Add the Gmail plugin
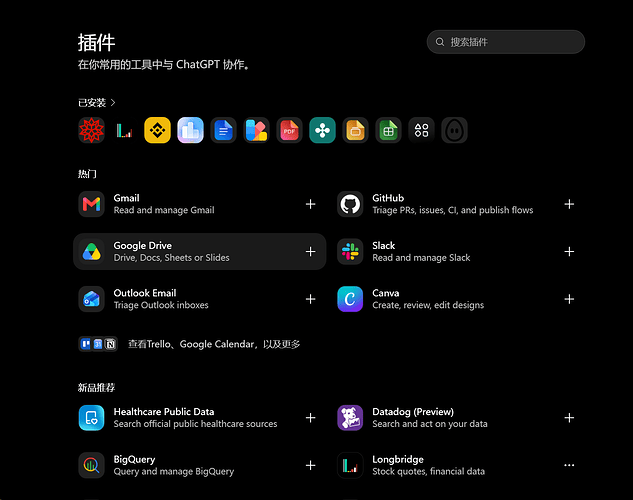Image resolution: width=633 pixels, height=500 pixels. [310, 204]
